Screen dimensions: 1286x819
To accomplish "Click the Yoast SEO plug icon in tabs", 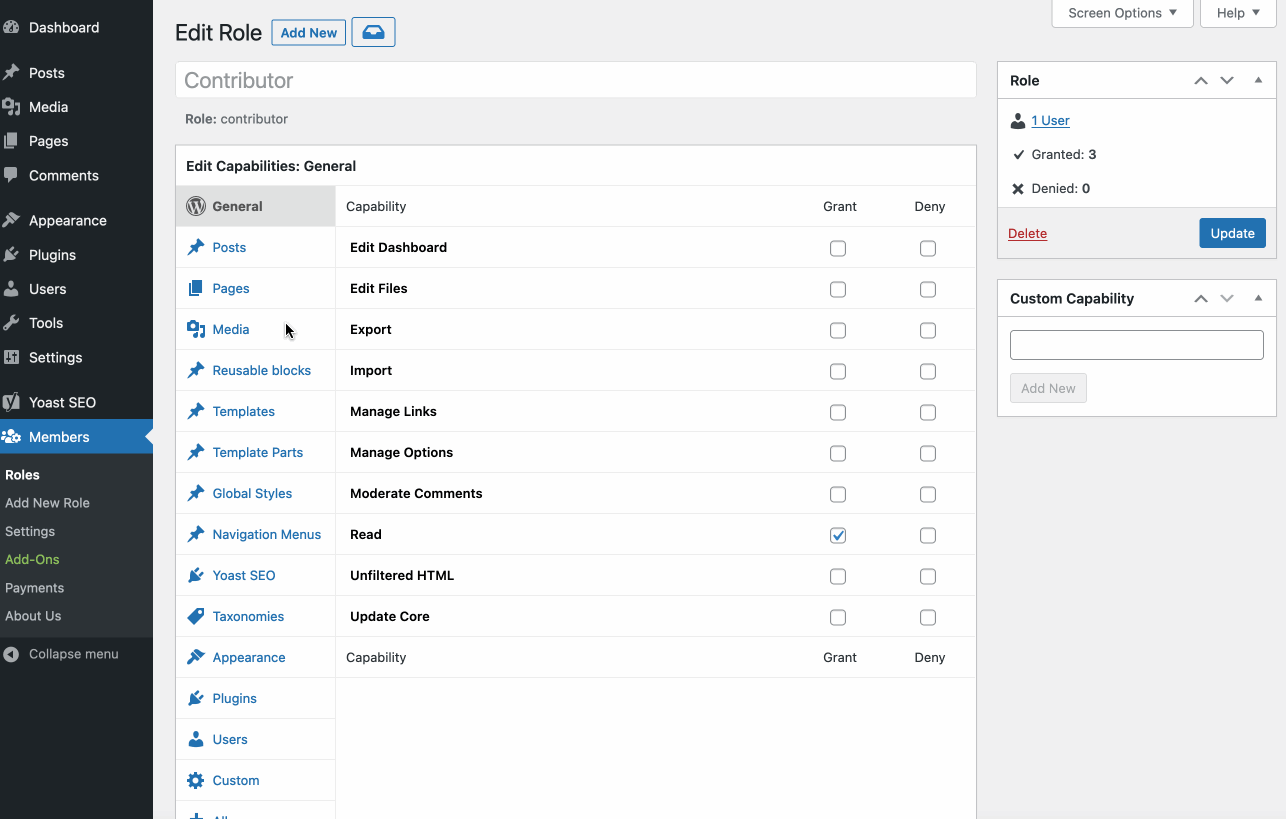I will [x=196, y=575].
